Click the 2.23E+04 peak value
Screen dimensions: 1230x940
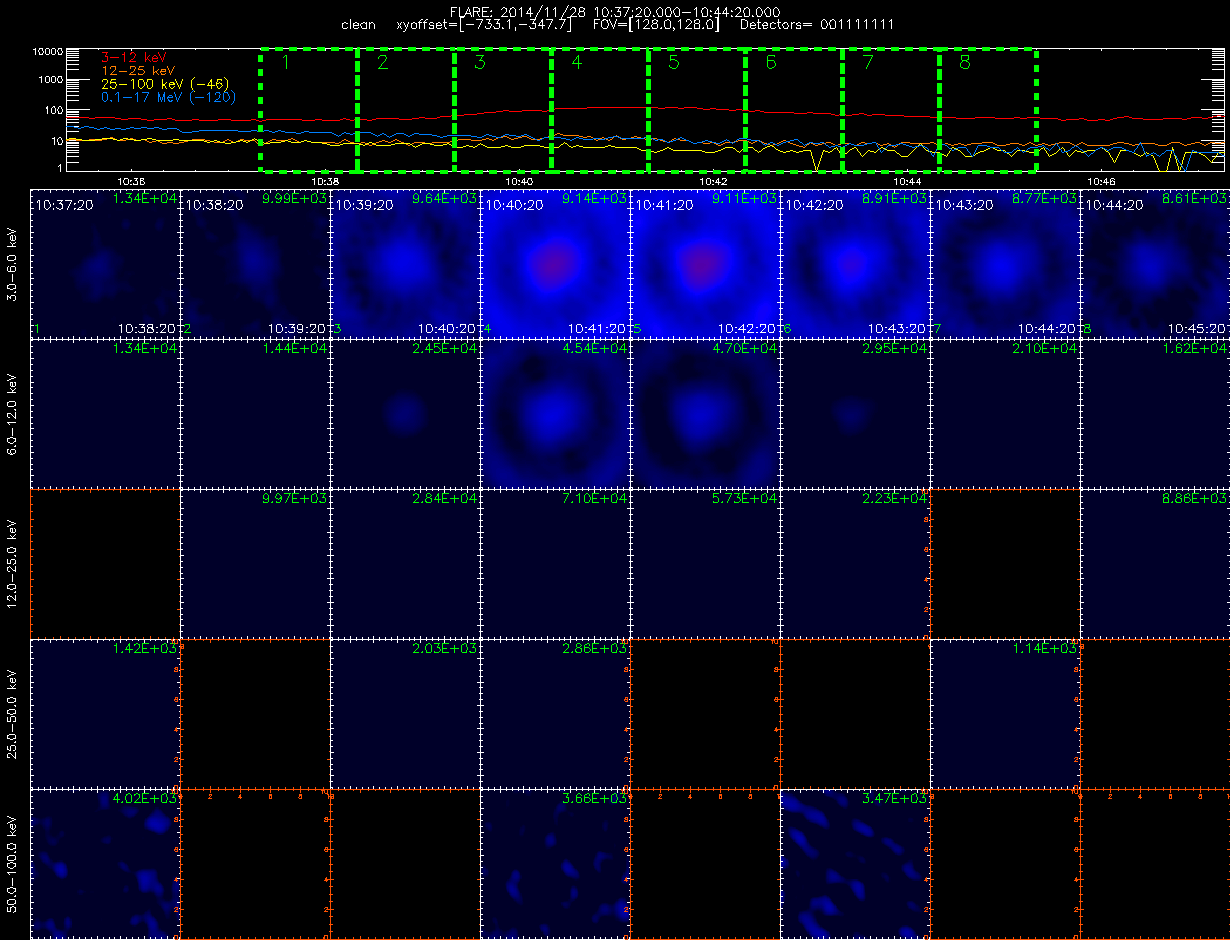pyautogui.click(x=895, y=499)
